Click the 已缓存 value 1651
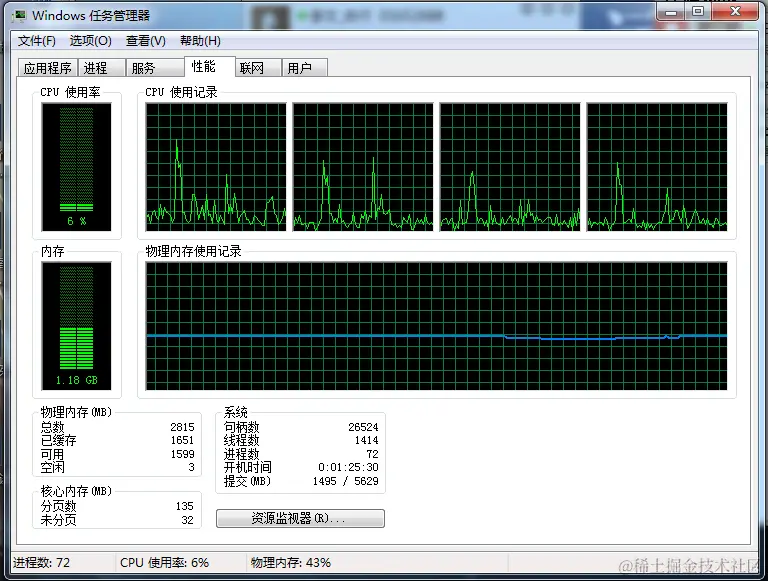The image size is (768, 581). coord(182,440)
